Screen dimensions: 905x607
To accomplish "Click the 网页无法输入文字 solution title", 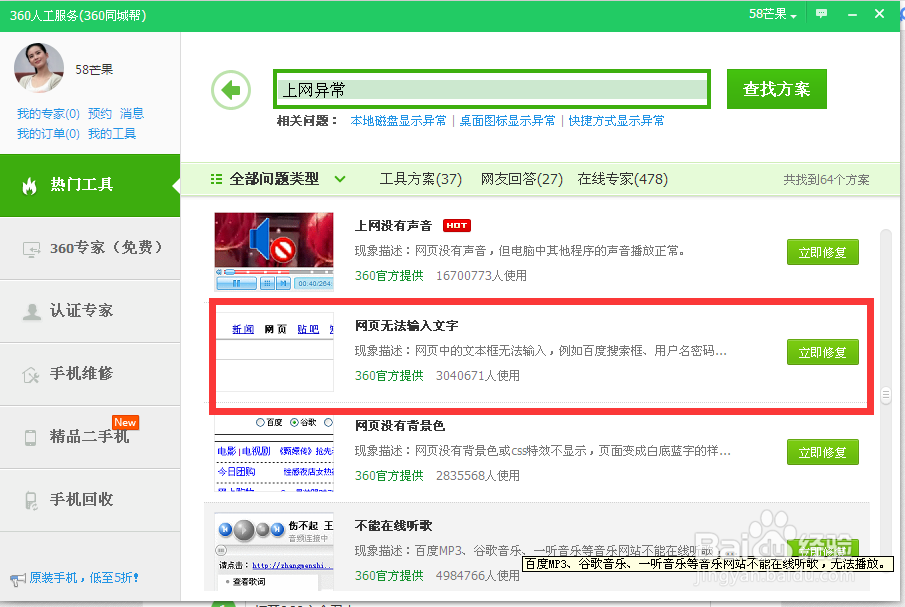I will 406,325.
